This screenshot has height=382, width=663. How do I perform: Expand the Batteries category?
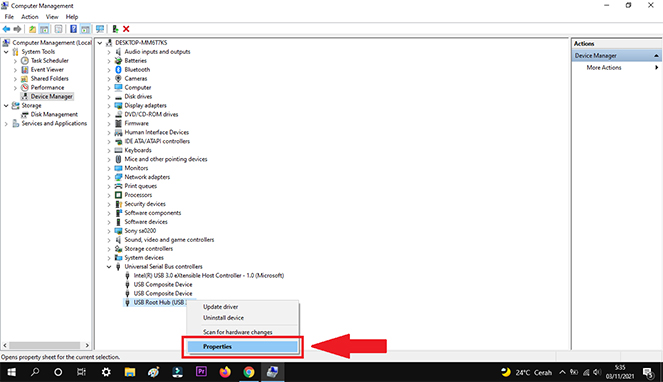click(109, 60)
